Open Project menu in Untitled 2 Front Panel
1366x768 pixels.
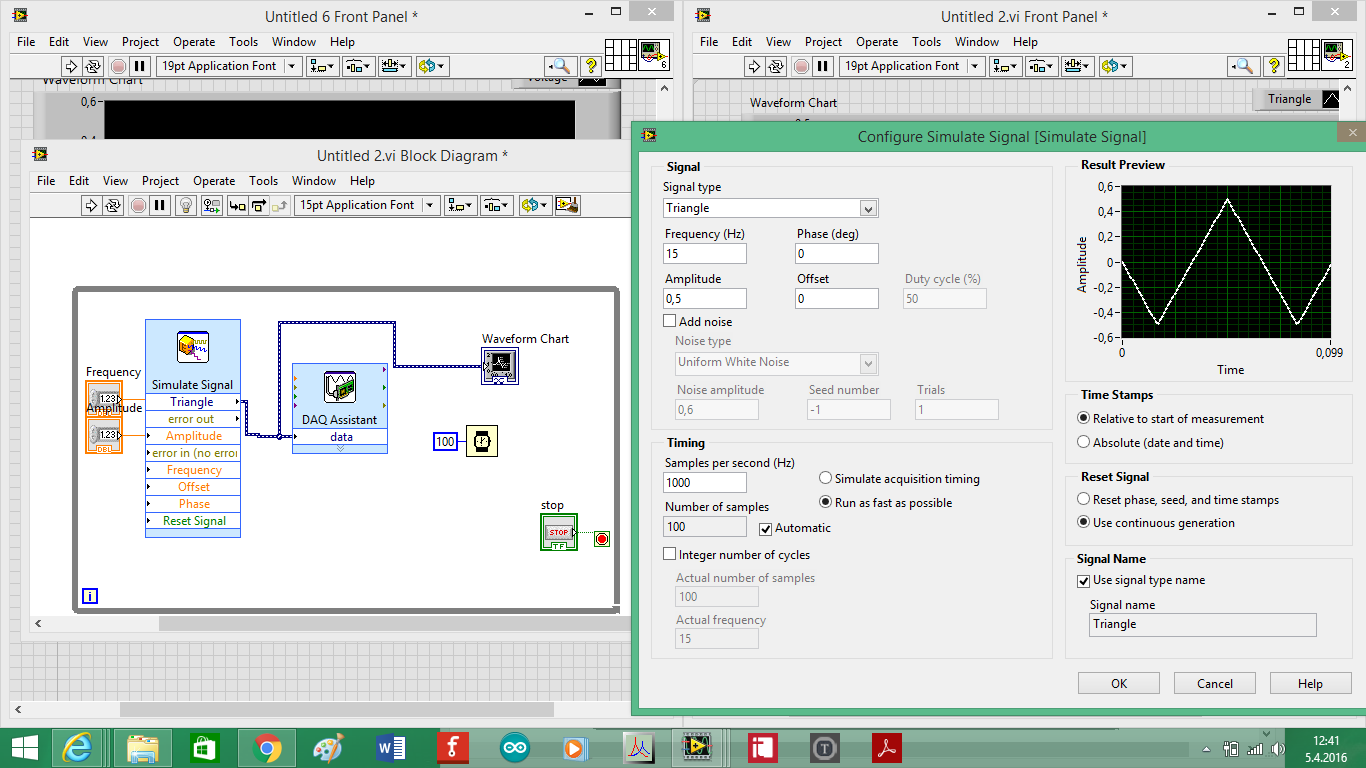pyautogui.click(x=823, y=42)
